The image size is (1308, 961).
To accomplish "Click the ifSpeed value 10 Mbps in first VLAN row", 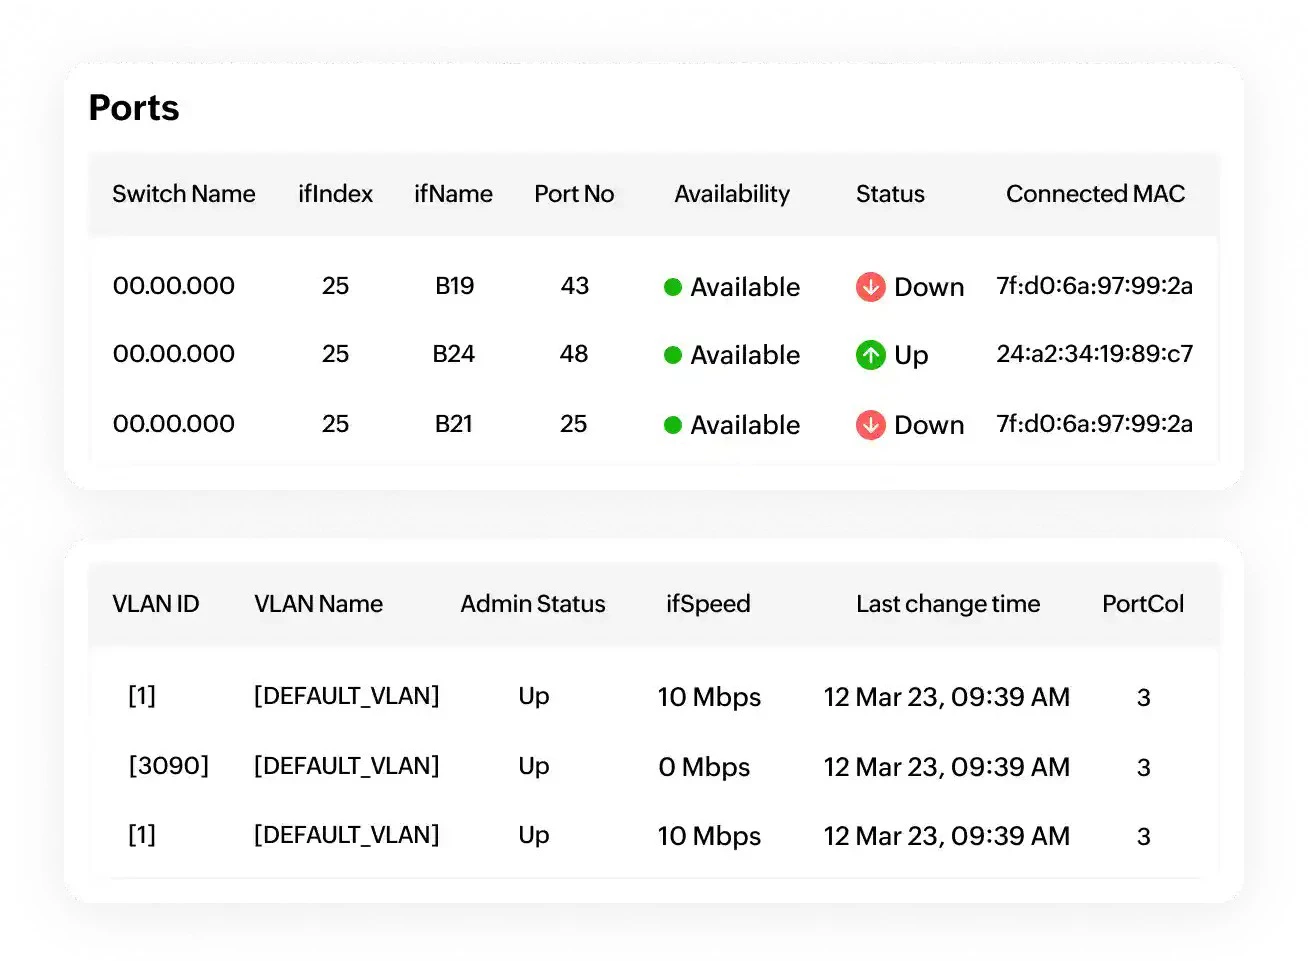I will pyautogui.click(x=709, y=697).
